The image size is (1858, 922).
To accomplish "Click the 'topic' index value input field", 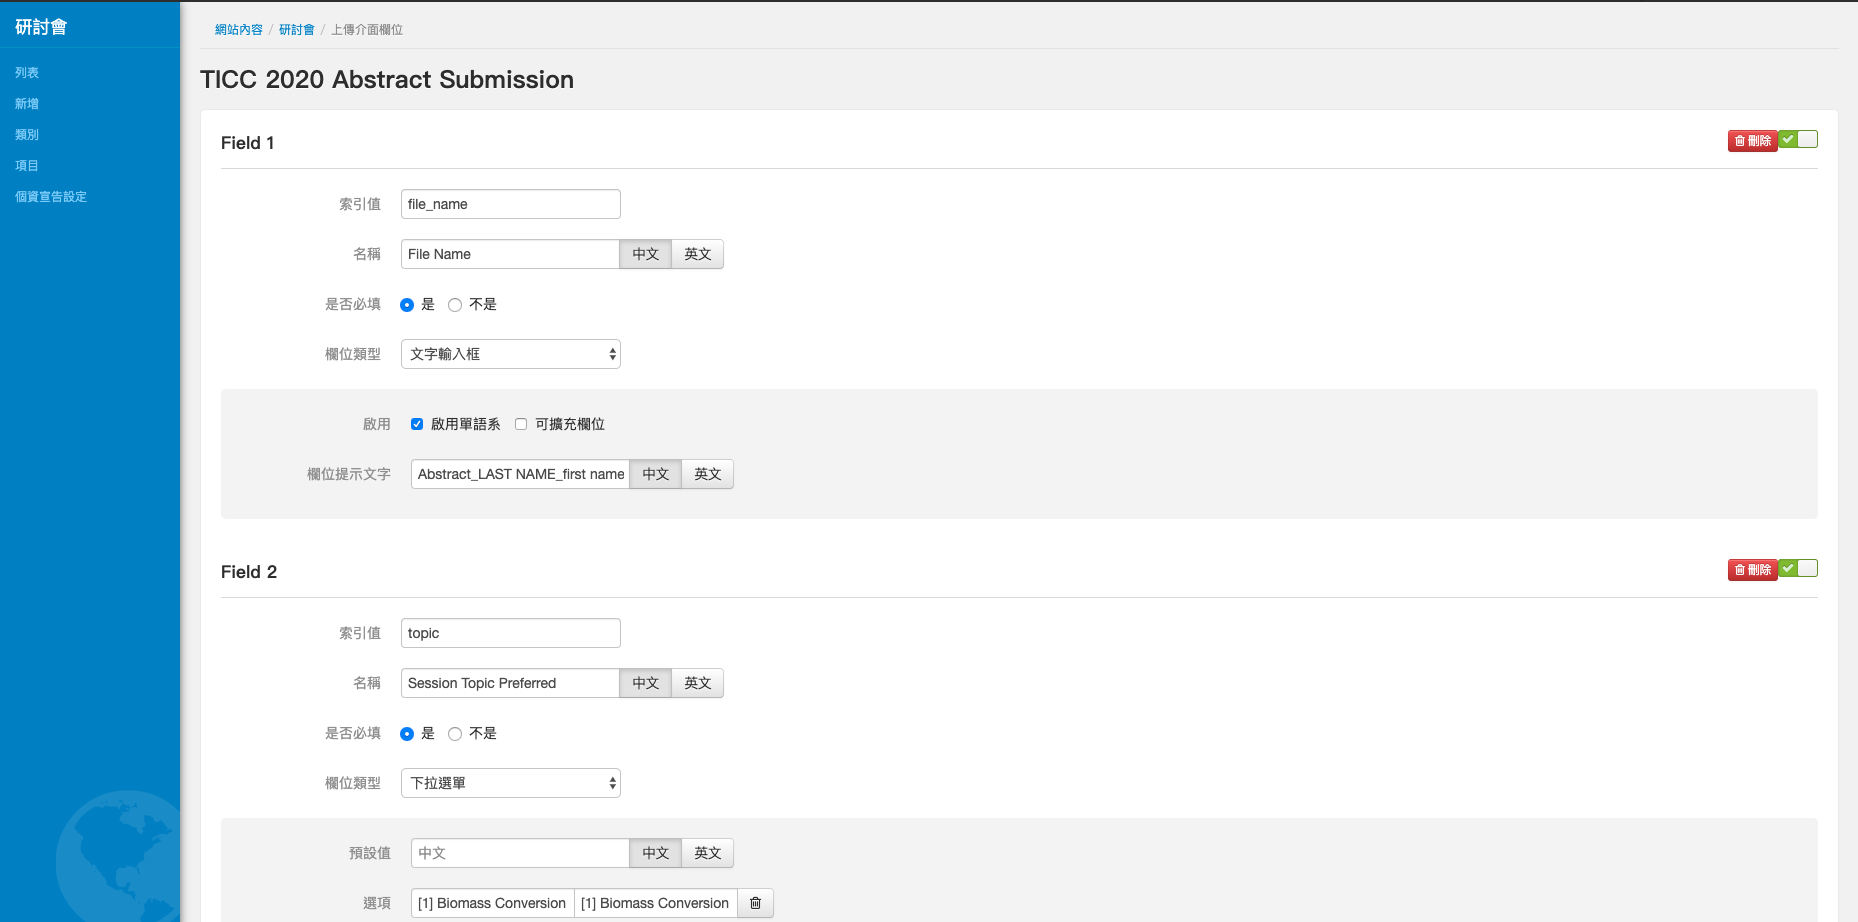I will coord(510,633).
